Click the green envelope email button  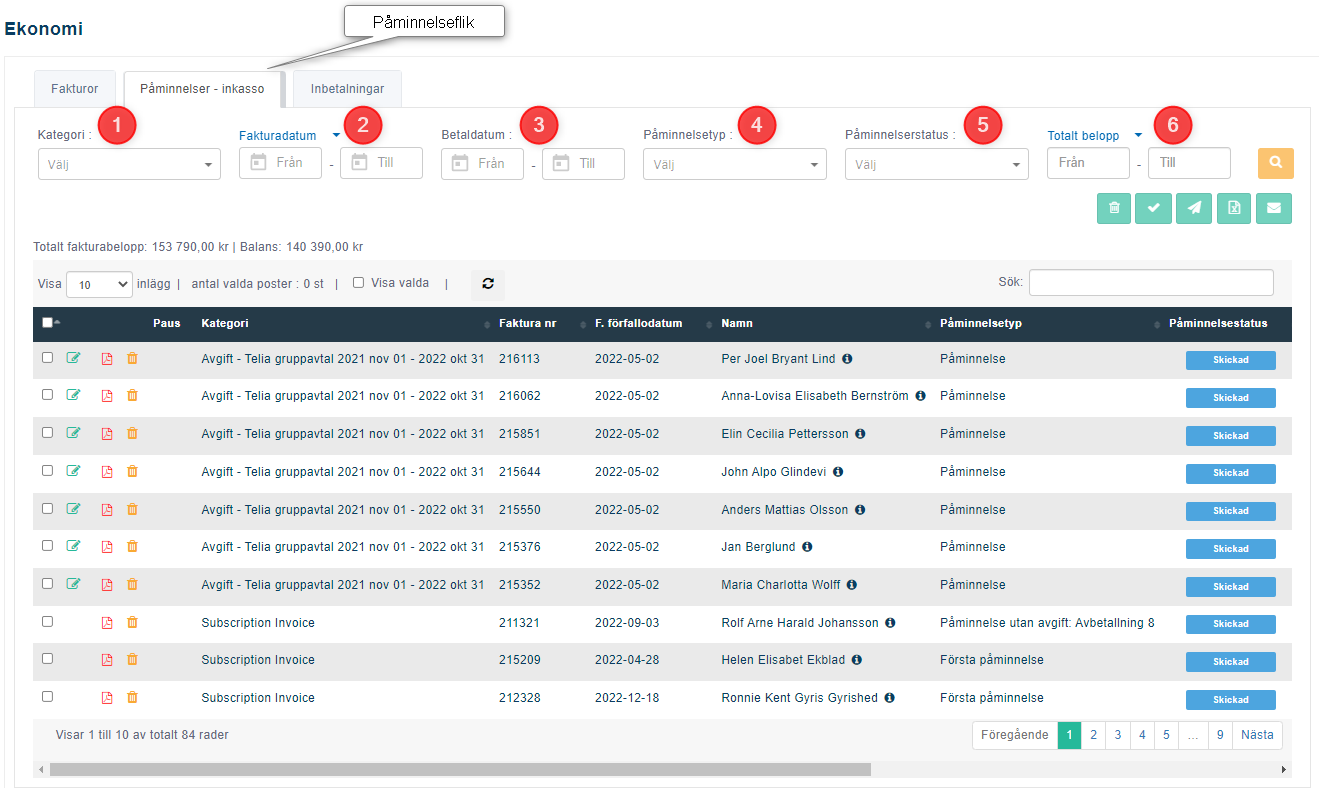pyautogui.click(x=1274, y=208)
